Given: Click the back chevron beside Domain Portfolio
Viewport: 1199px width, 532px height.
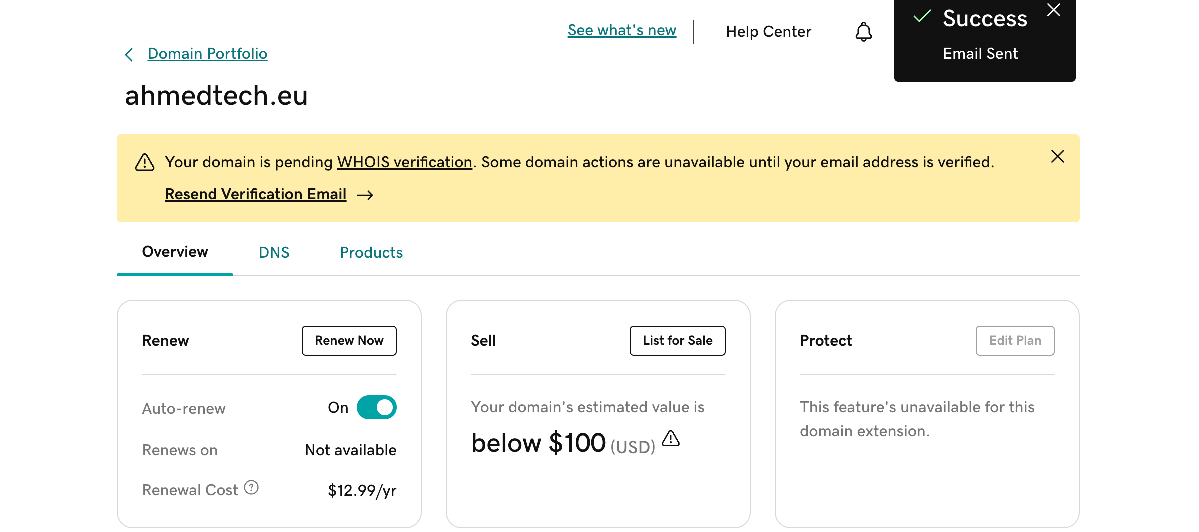Looking at the screenshot, I should [128, 55].
